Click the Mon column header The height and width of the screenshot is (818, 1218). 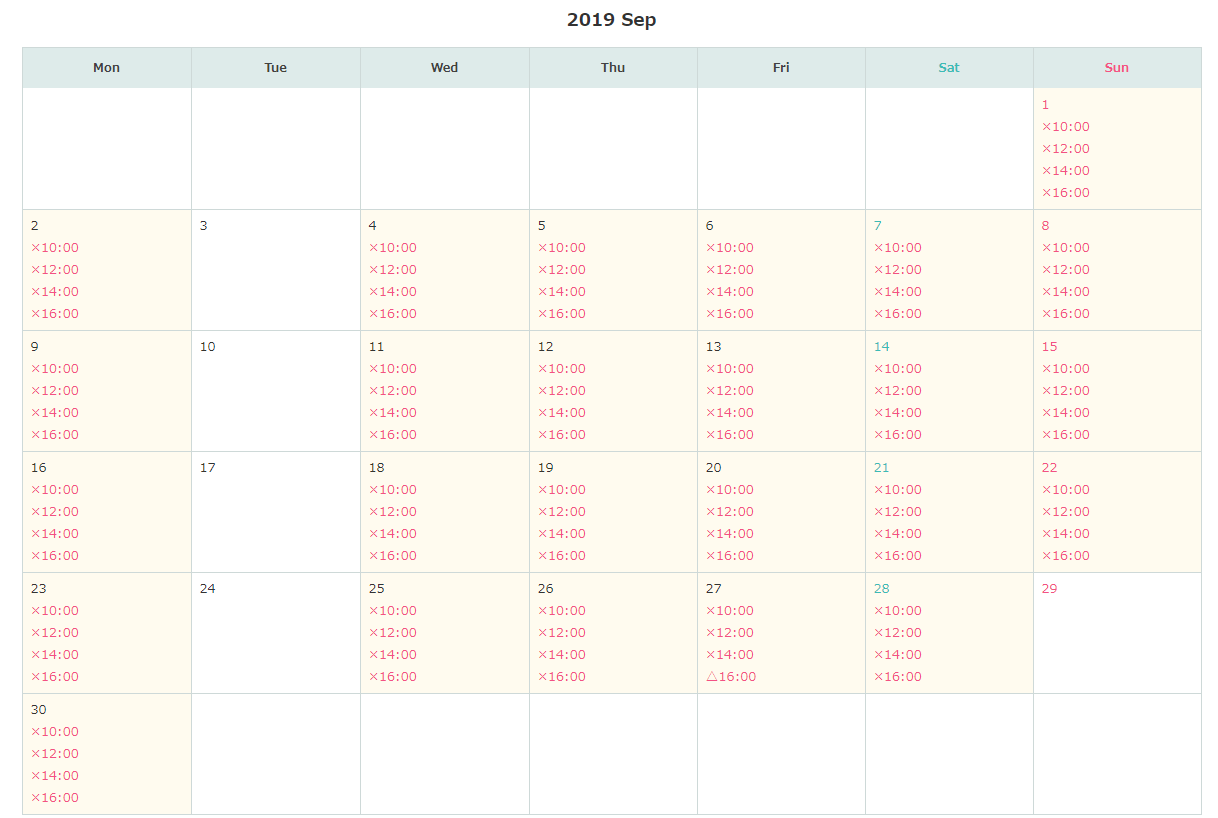106,68
